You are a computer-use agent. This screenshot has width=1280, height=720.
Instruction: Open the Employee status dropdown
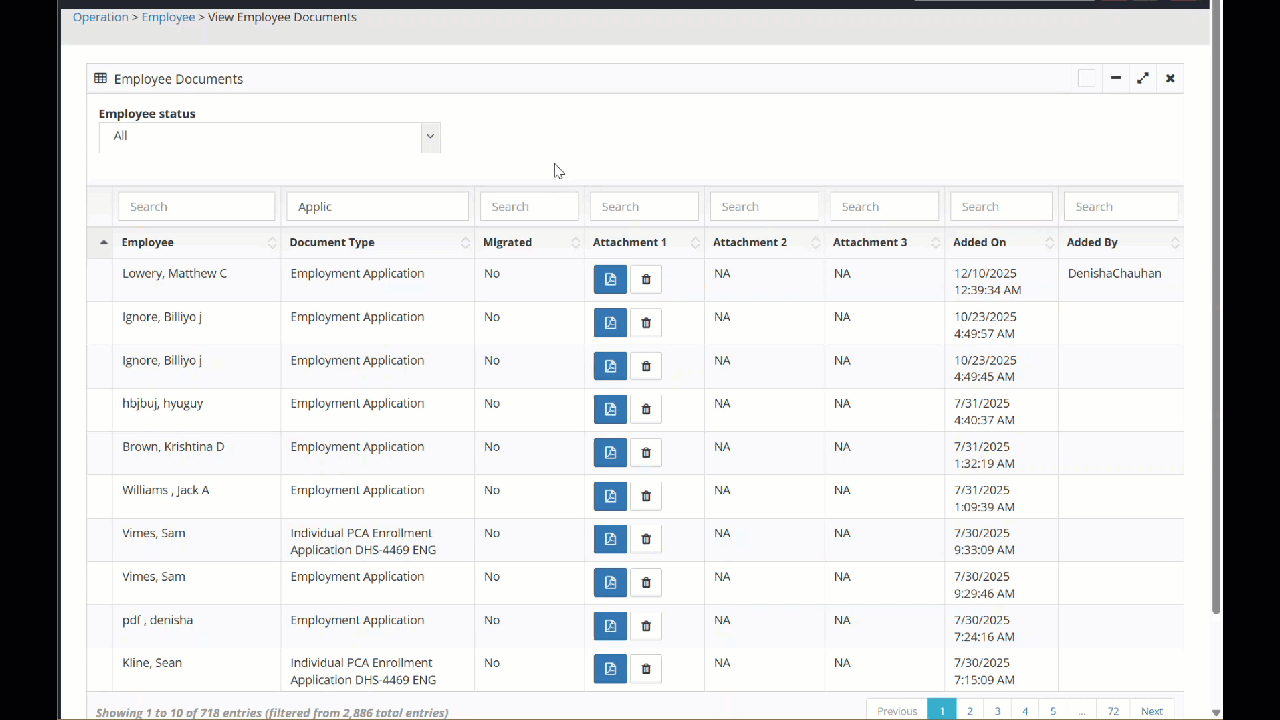(269, 137)
